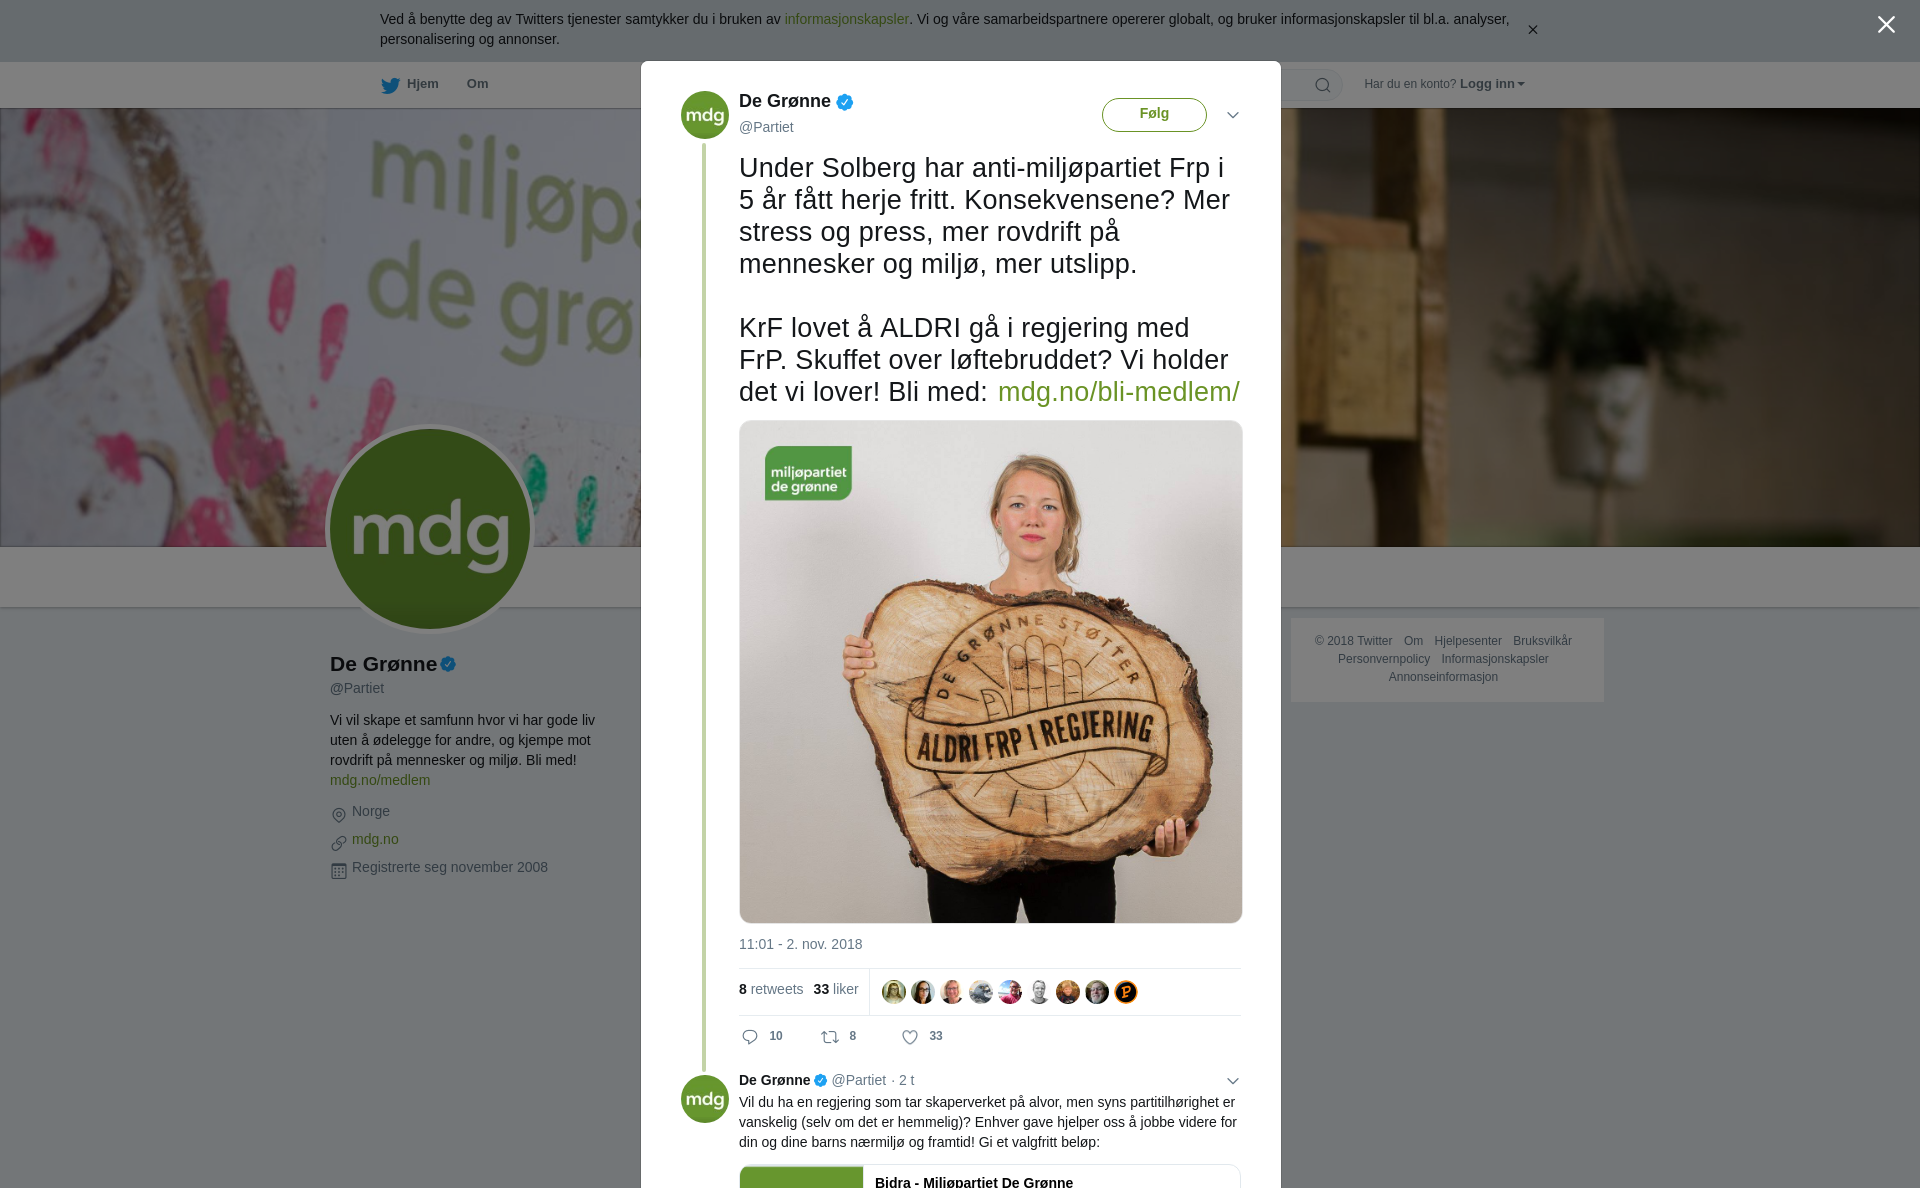Click the reply speech bubble icon
The image size is (1920, 1188).
[x=750, y=1037]
